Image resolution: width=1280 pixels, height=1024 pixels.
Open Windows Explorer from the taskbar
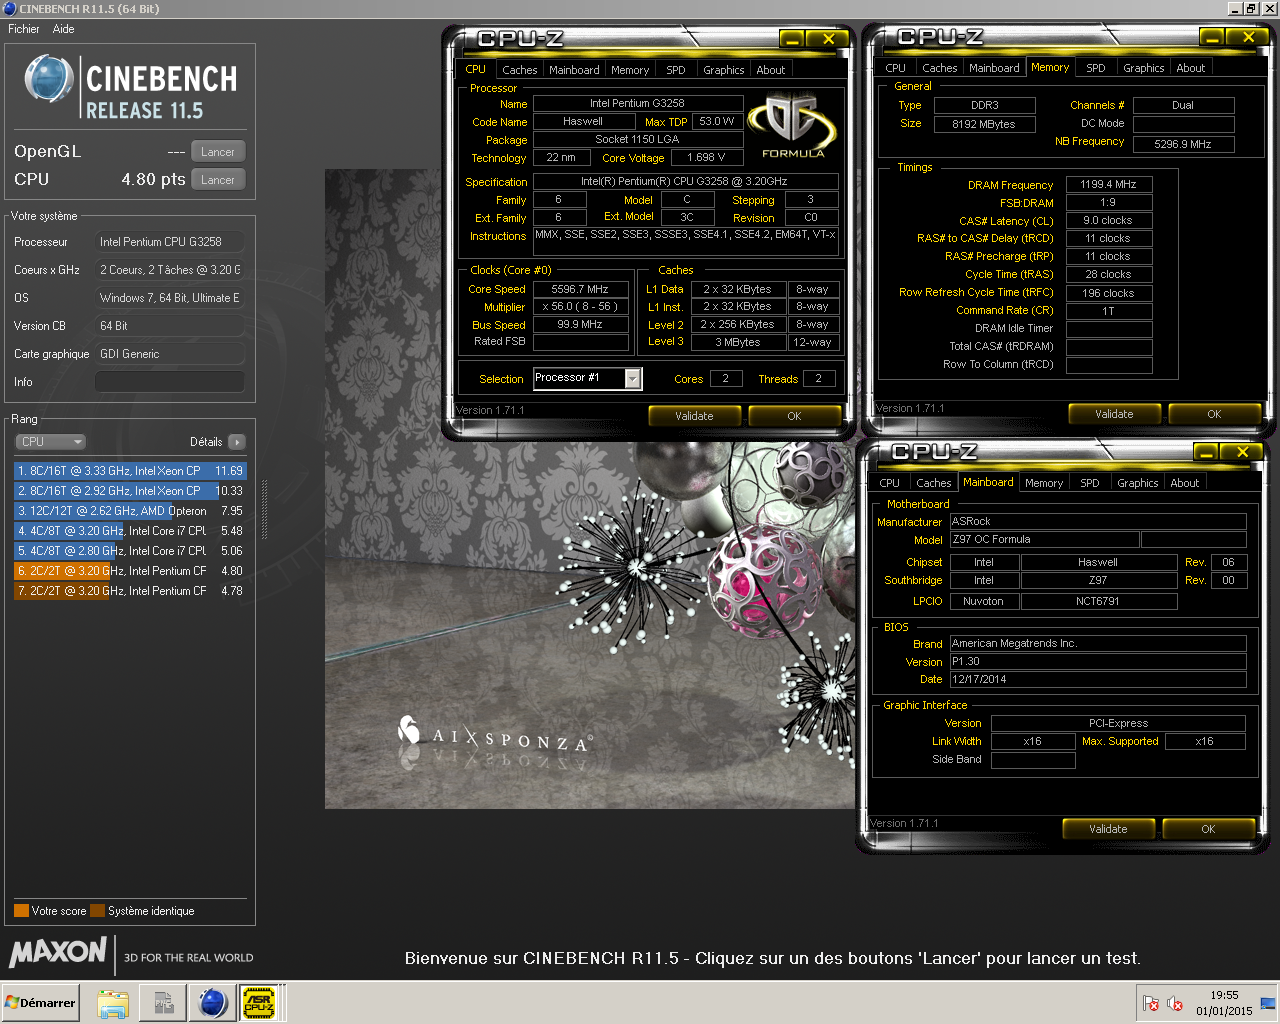(113, 1003)
